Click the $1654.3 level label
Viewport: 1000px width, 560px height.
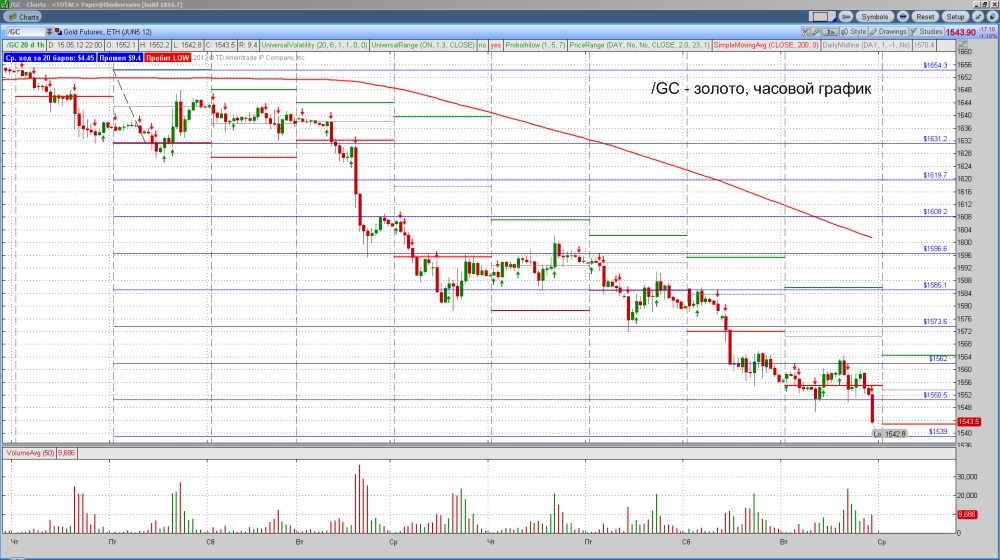(935, 65)
